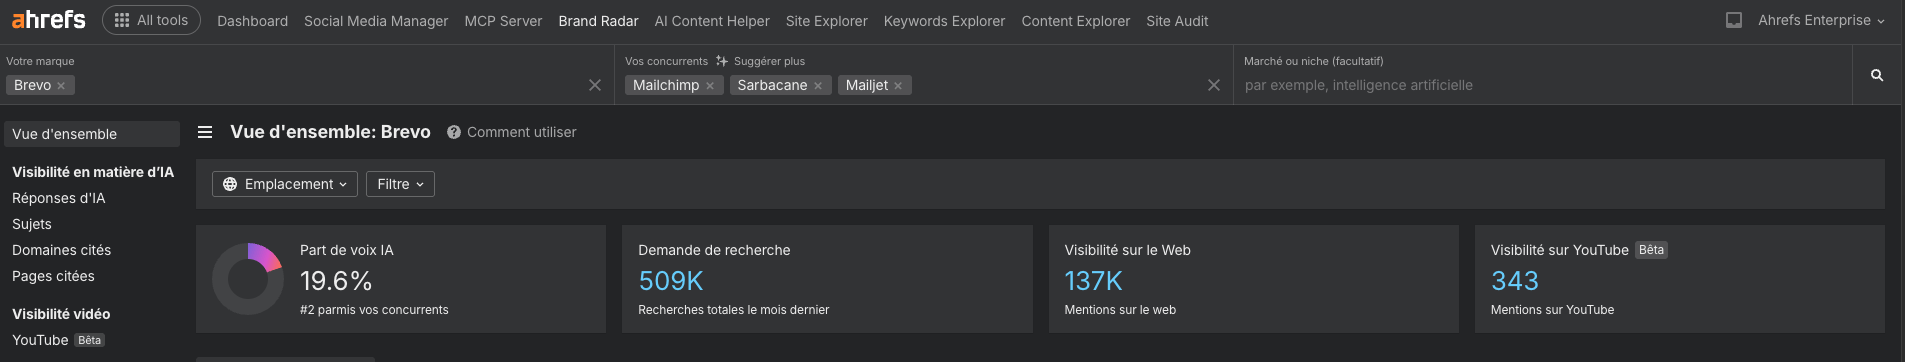Open Social Media Manager
1905x362 pixels.
click(376, 21)
